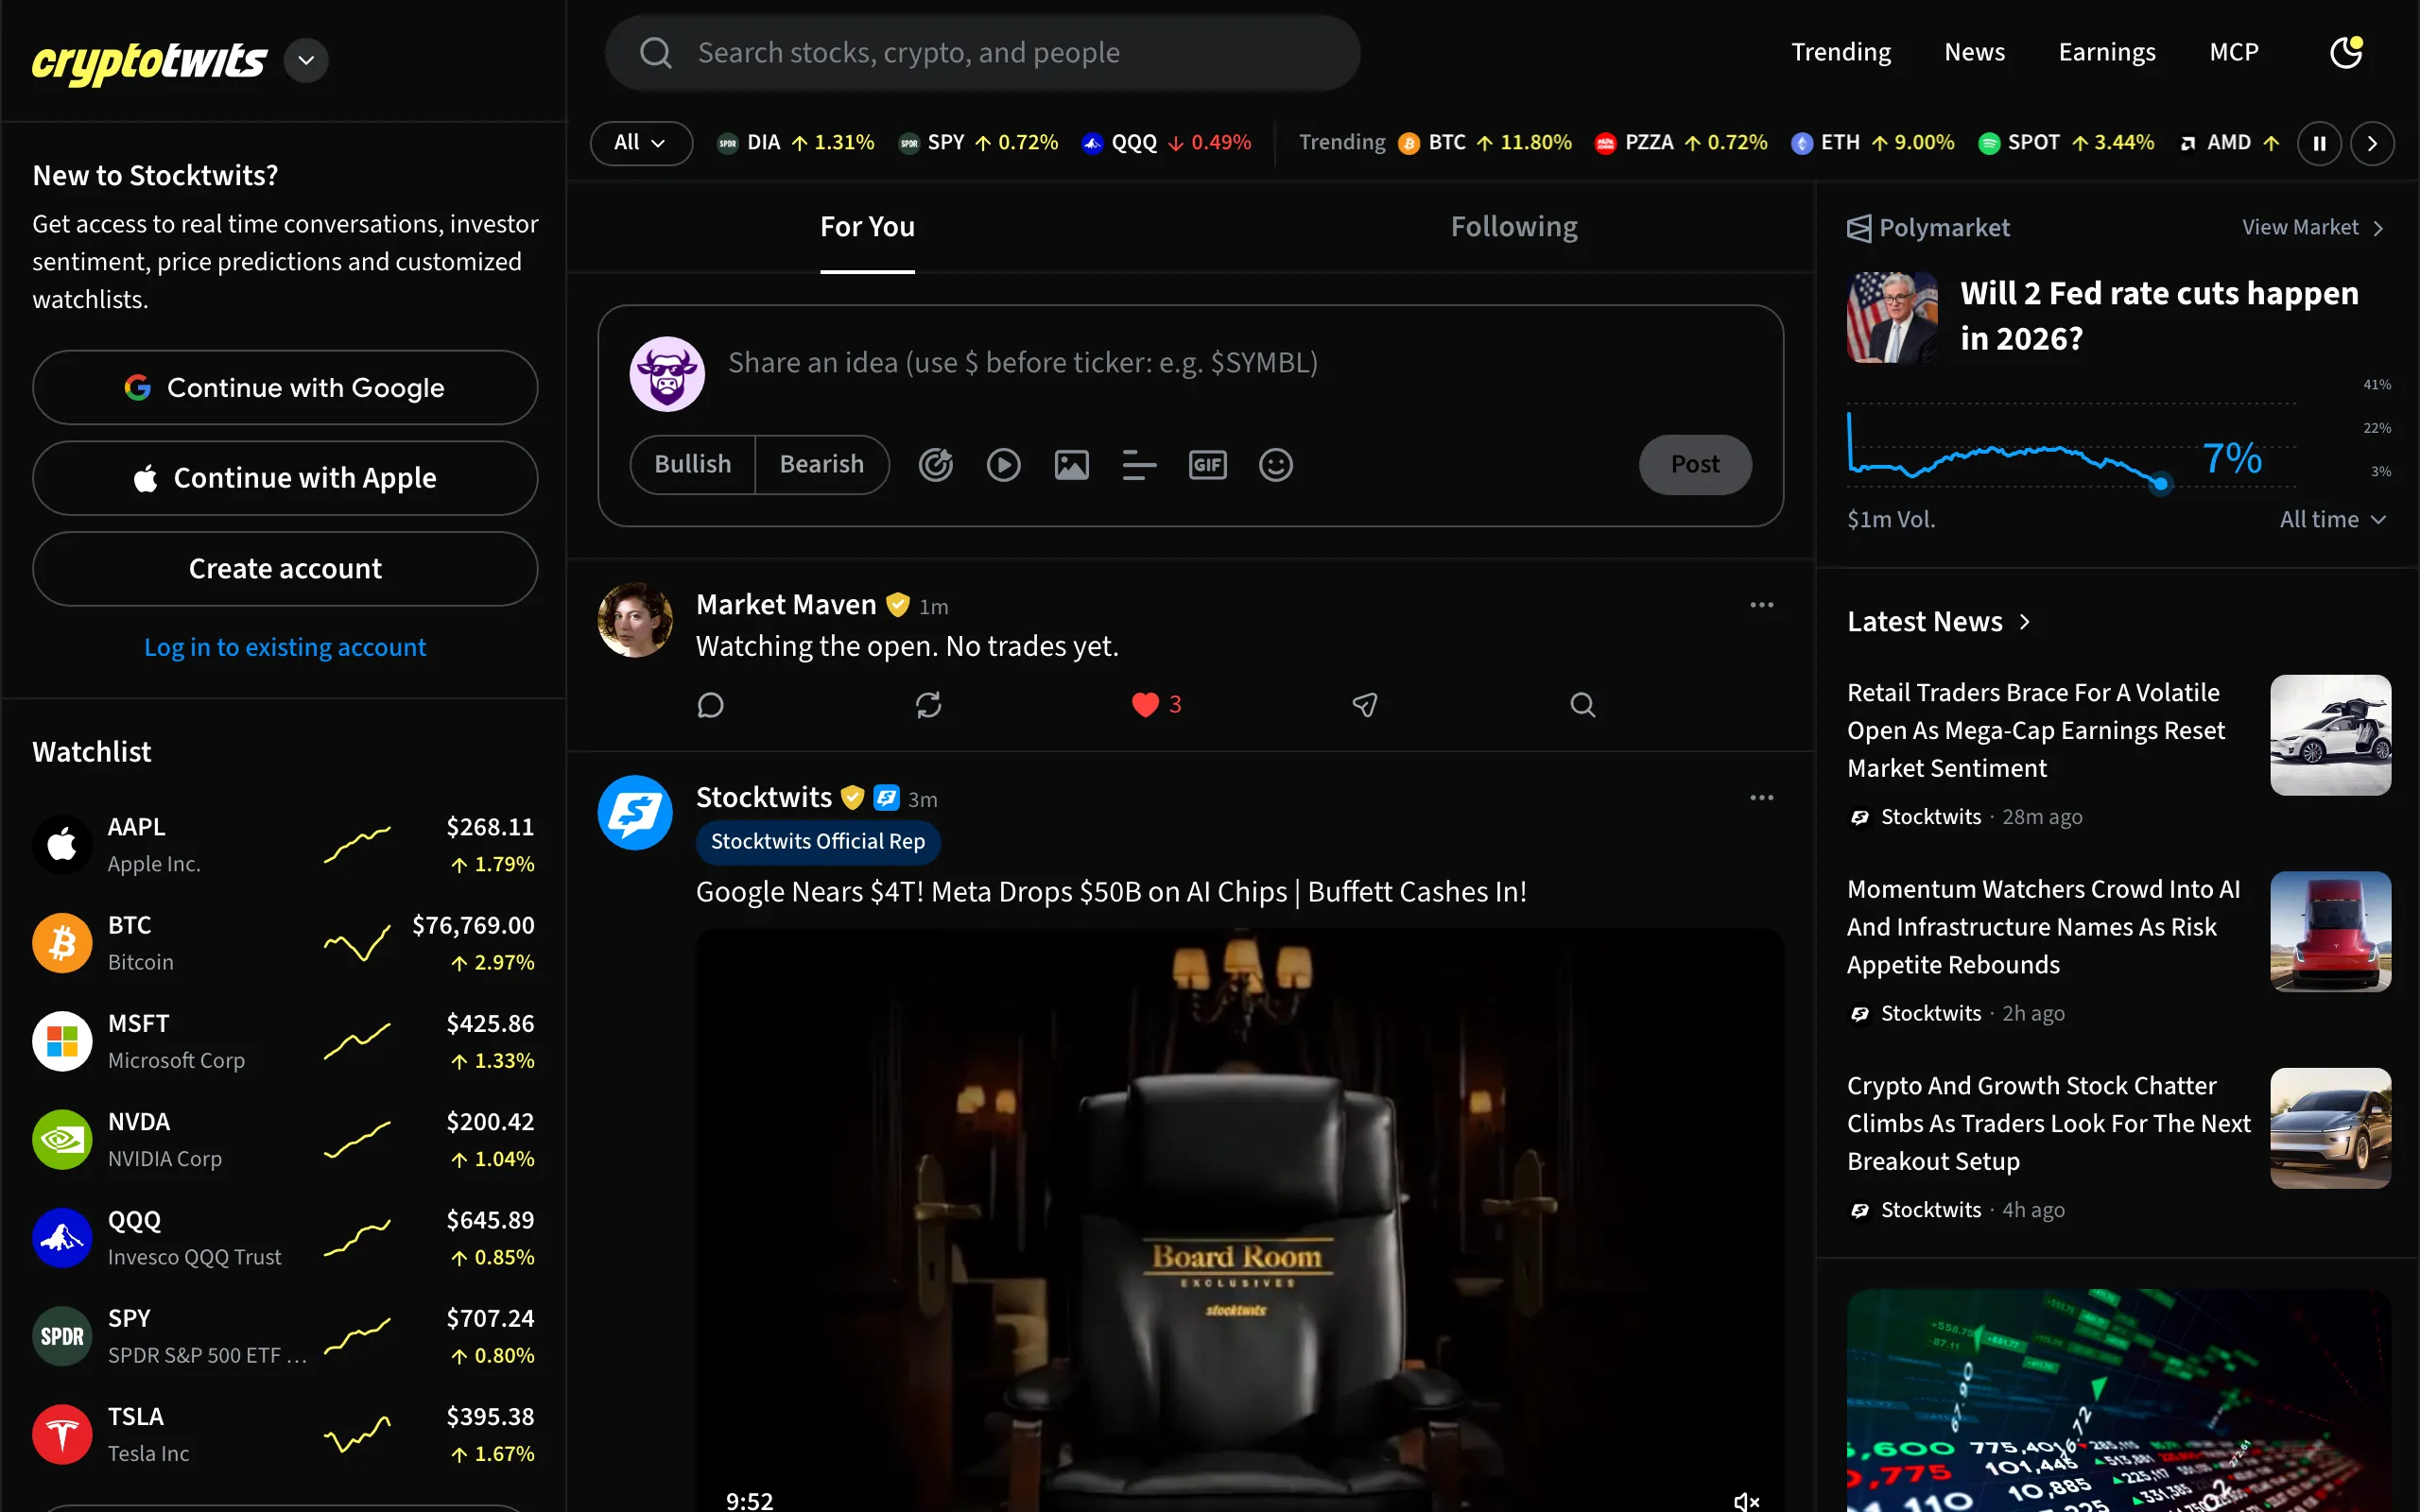
Task: Click the poll icon in composer
Action: (1140, 465)
